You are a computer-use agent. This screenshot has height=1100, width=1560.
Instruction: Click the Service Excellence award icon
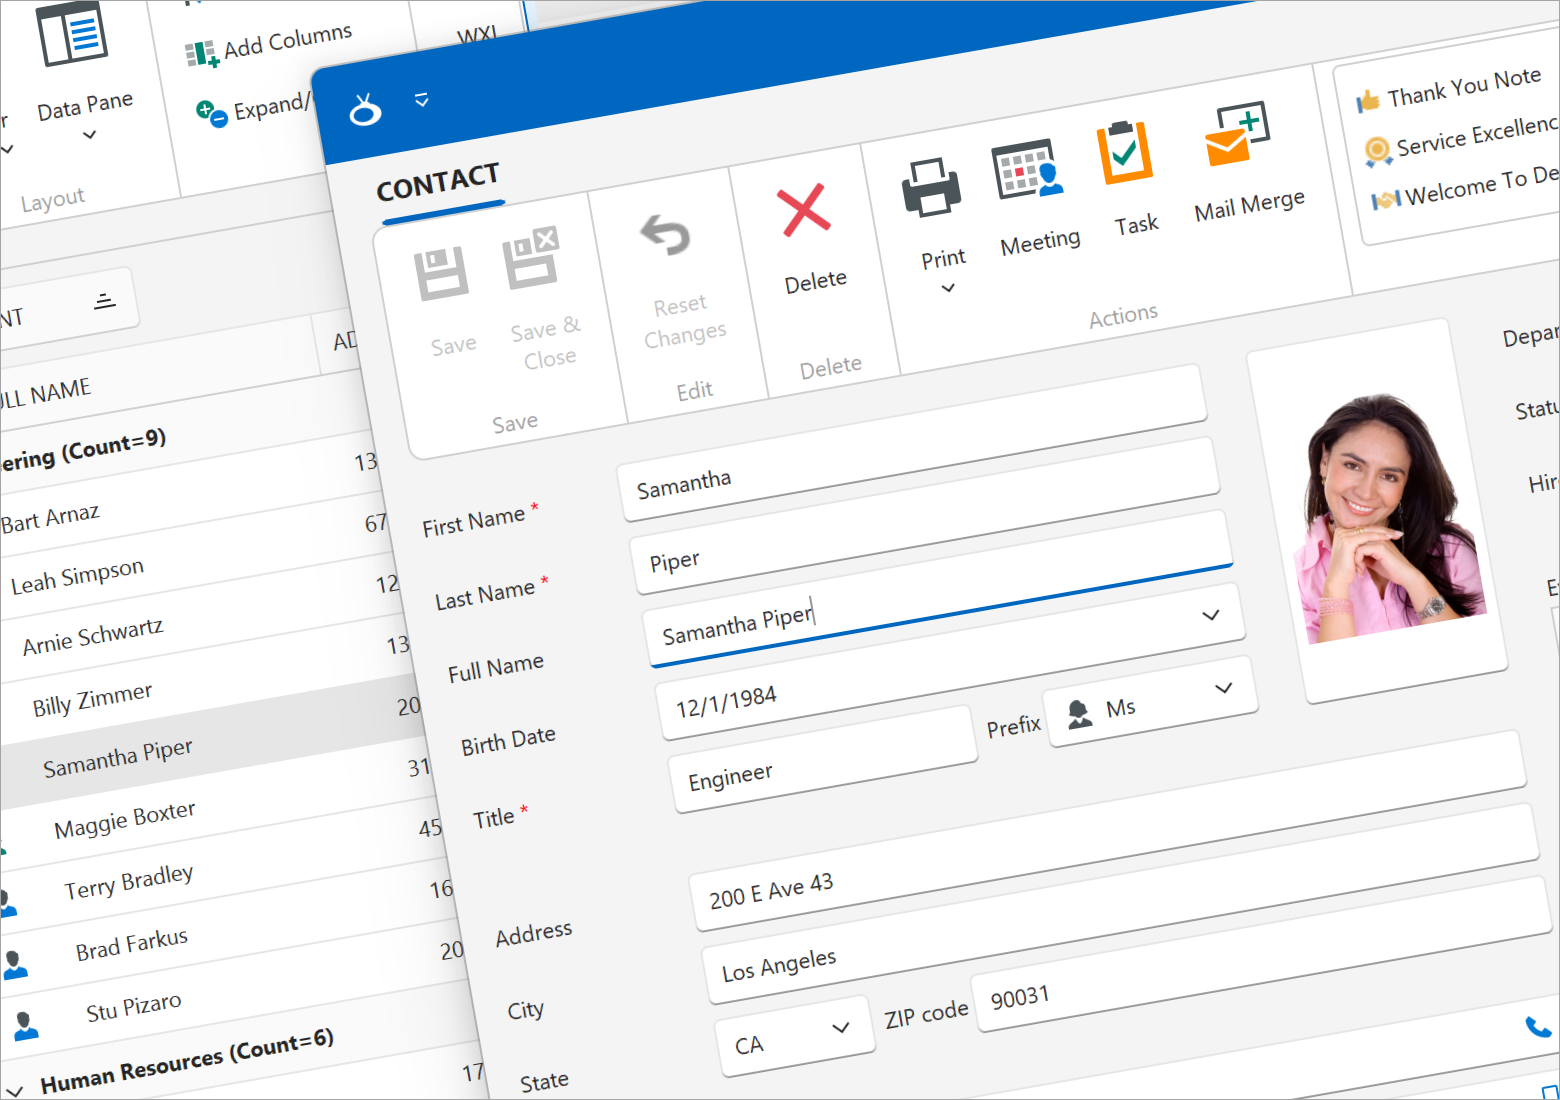coord(1377,151)
